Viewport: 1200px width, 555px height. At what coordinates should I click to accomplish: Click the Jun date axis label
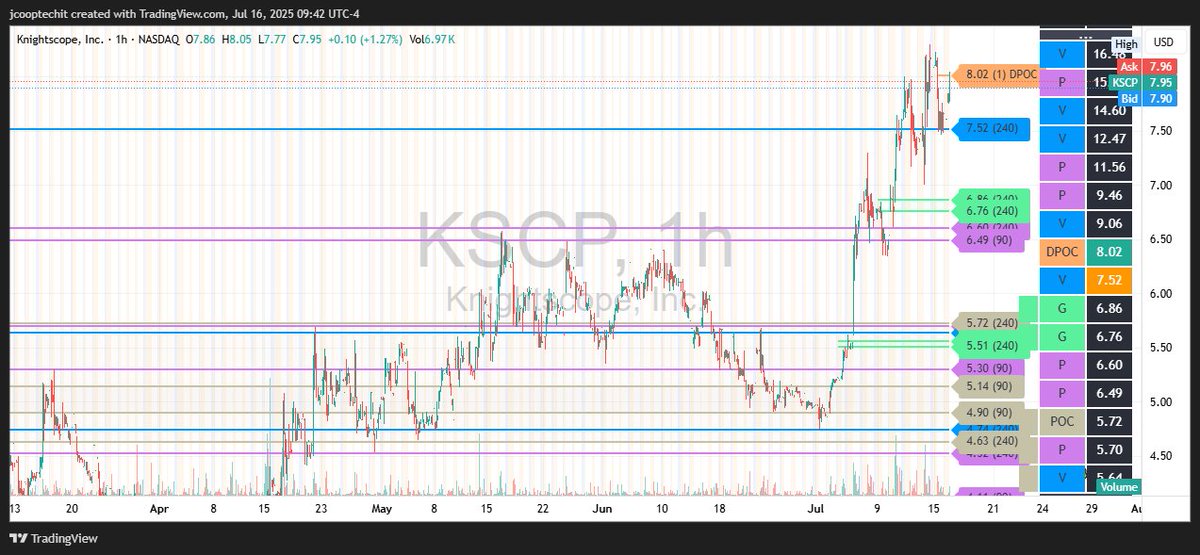[604, 508]
